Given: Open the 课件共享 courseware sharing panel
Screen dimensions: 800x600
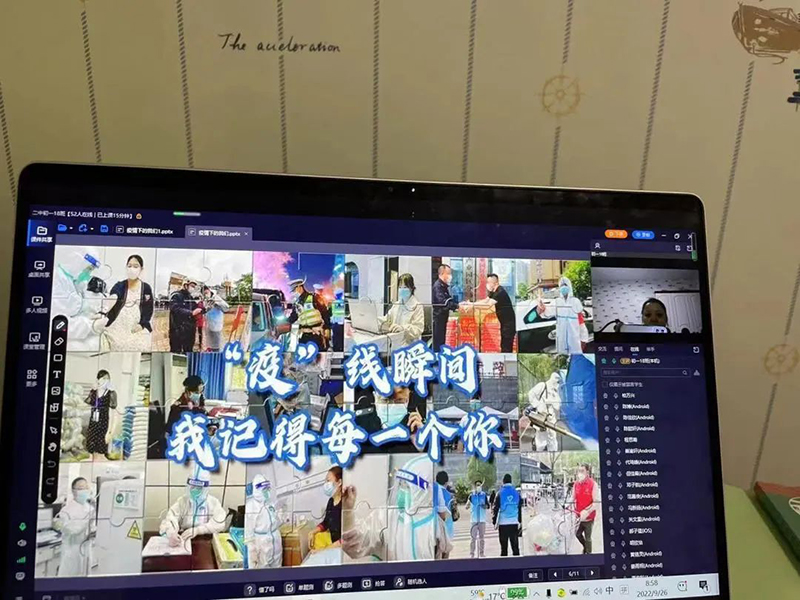Looking at the screenshot, I should (x=42, y=234).
